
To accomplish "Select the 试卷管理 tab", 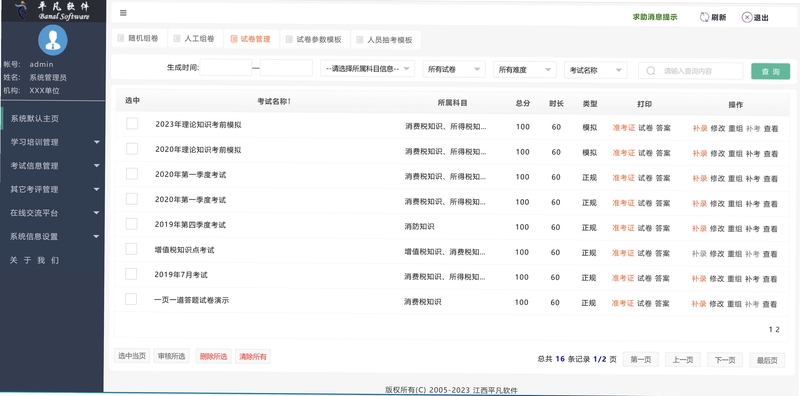I will click(x=252, y=39).
